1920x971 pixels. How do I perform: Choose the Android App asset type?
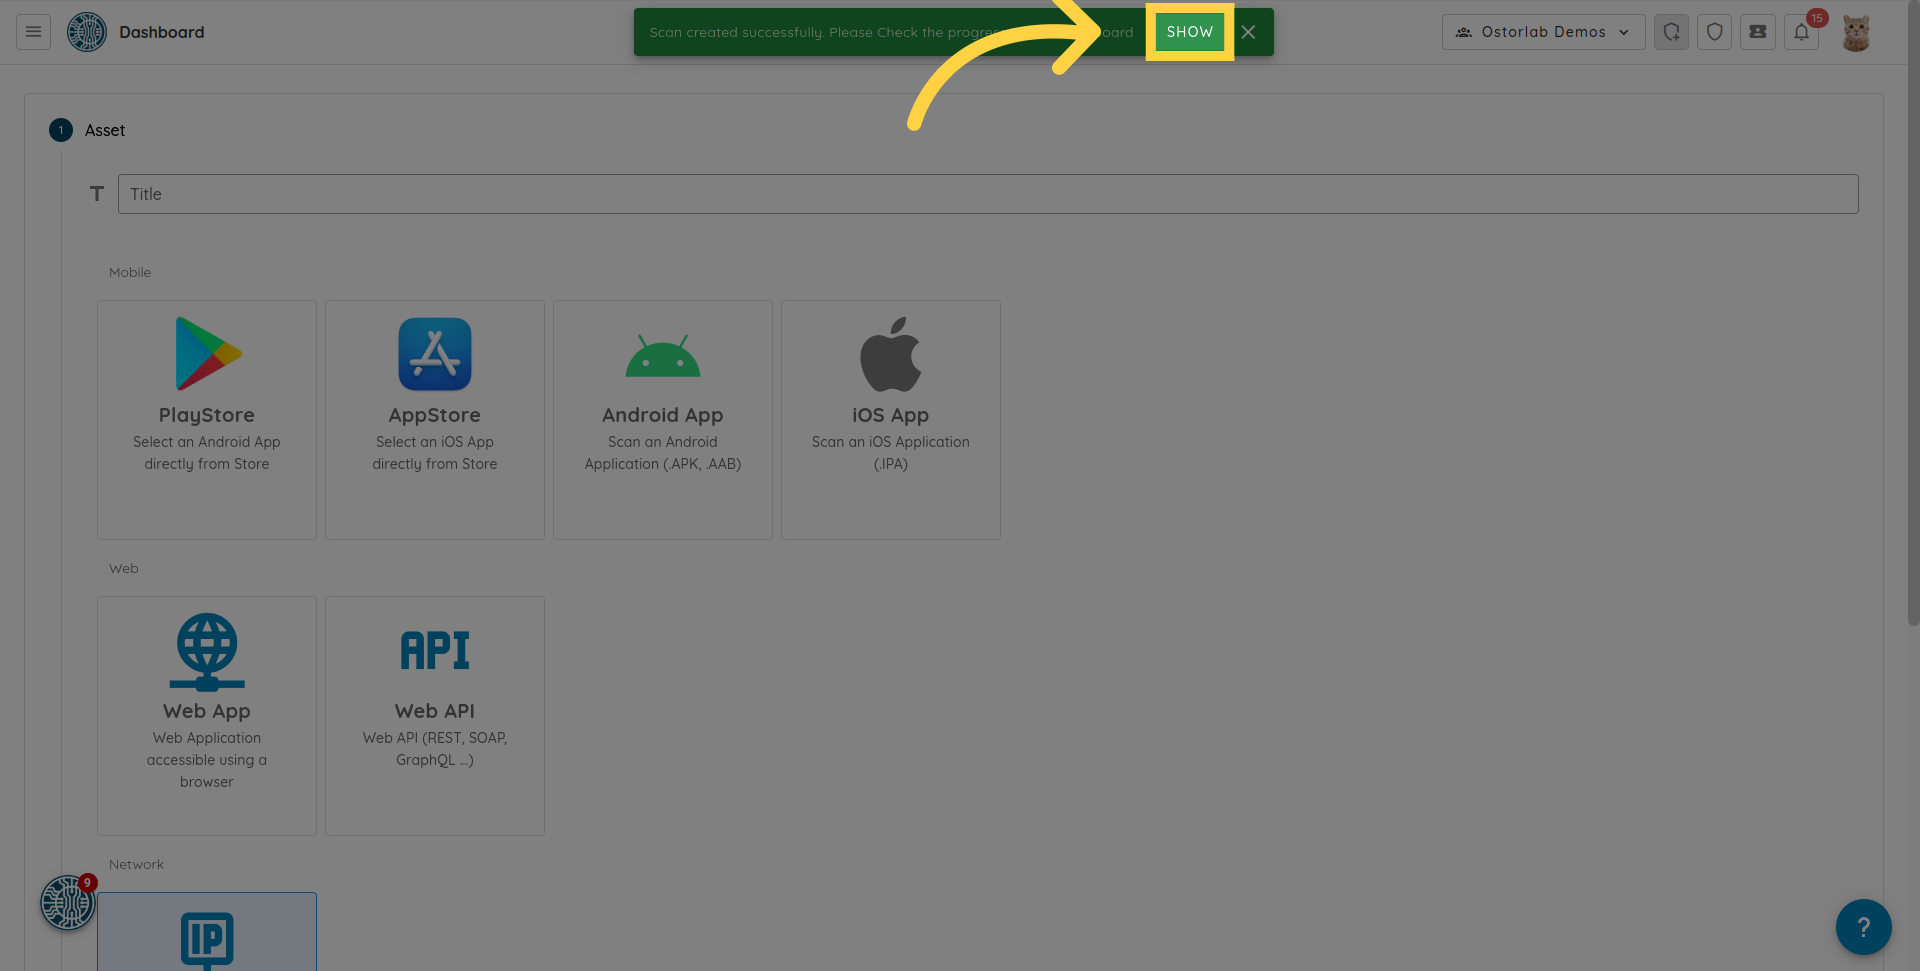pos(663,419)
